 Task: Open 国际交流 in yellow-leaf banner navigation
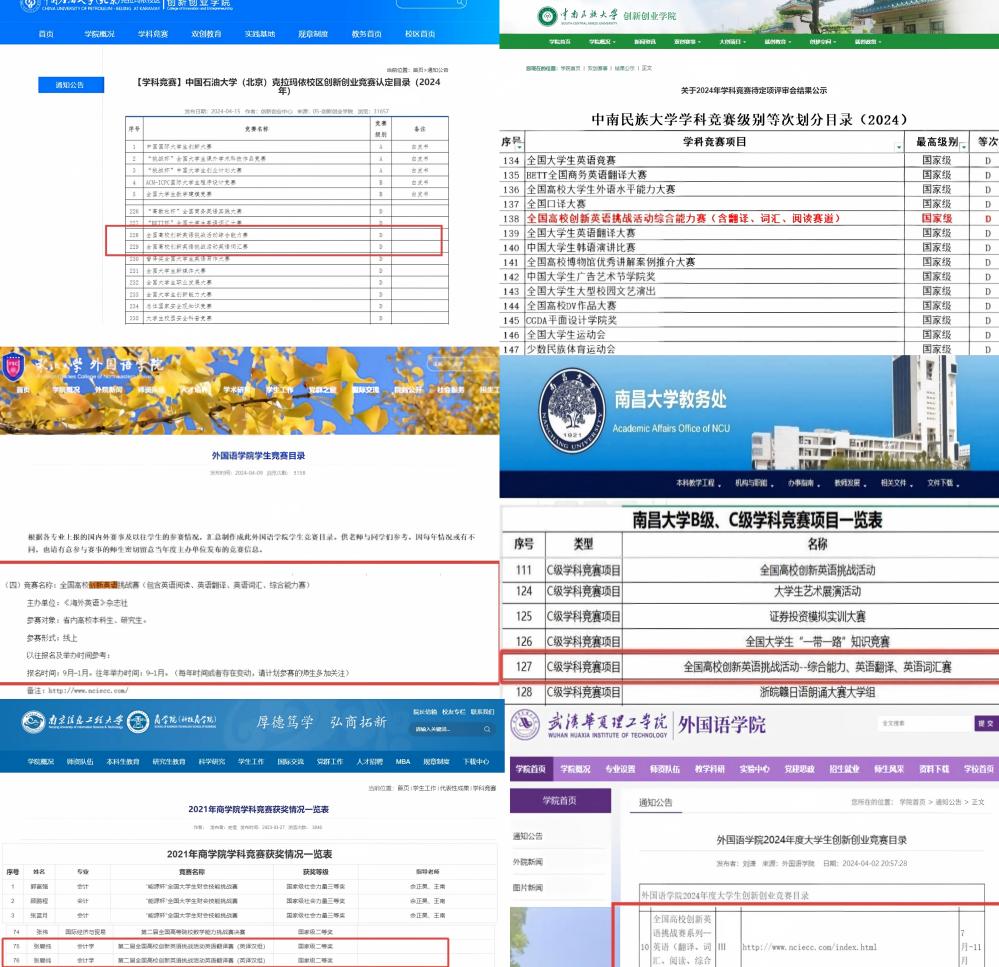[x=365, y=389]
